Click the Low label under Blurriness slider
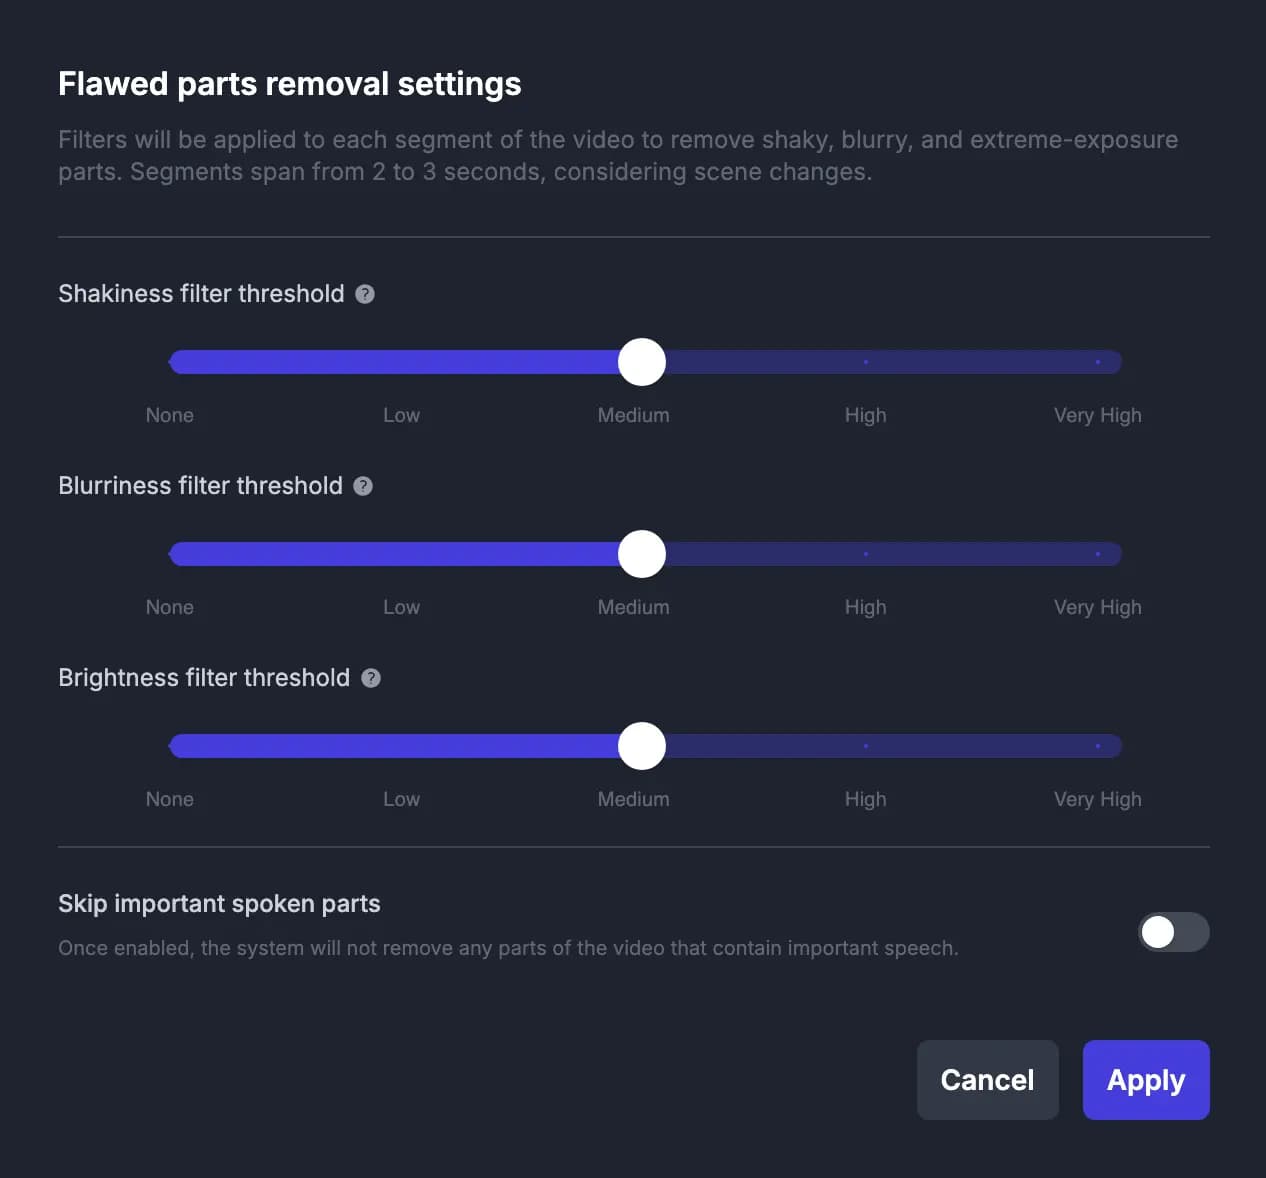 401,607
